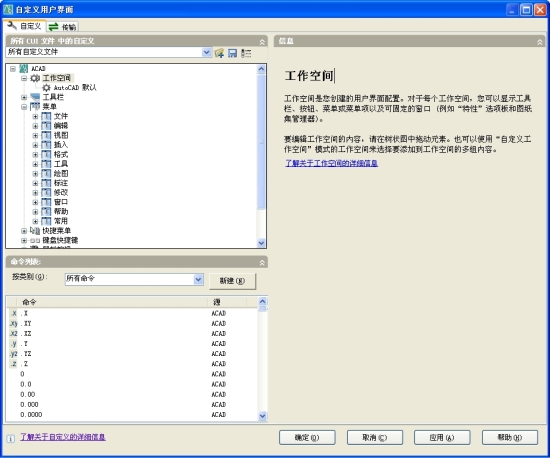Select the 自定义 tab
This screenshot has height=458, width=550.
click(x=24, y=26)
